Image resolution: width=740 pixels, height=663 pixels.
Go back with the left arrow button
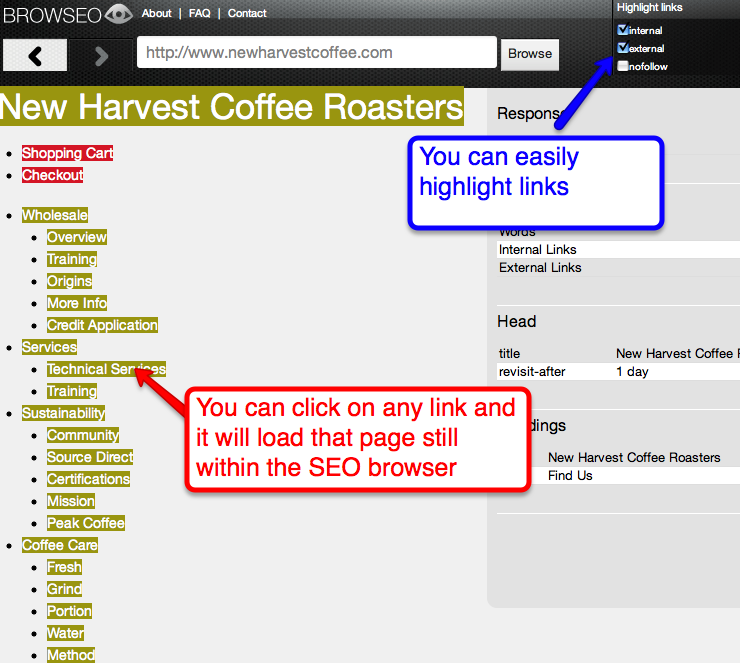[x=35, y=56]
